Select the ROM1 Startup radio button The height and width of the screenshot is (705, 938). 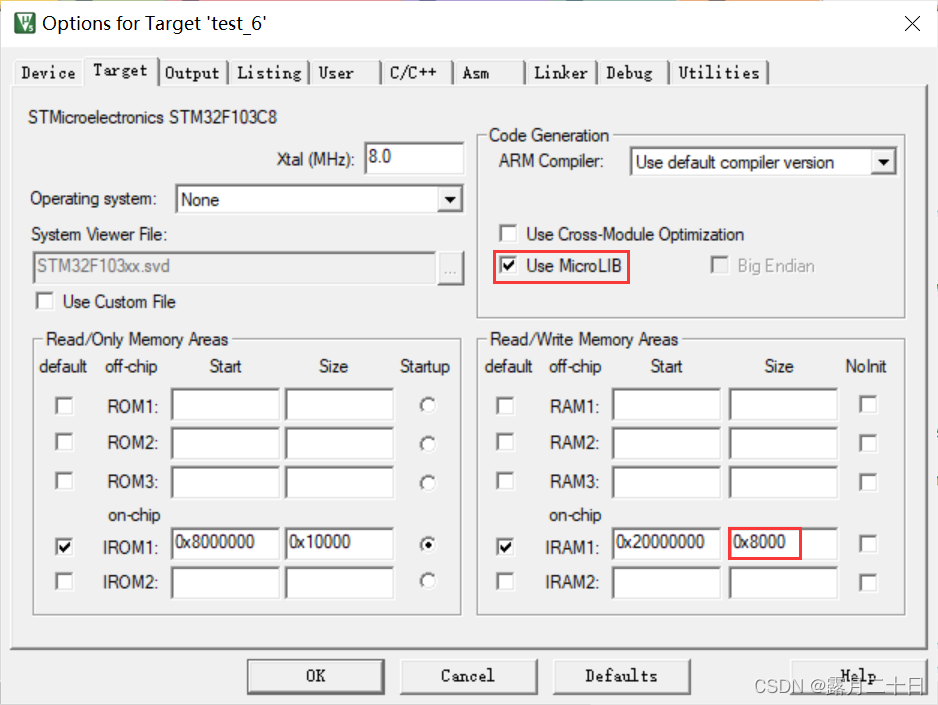[x=427, y=405]
